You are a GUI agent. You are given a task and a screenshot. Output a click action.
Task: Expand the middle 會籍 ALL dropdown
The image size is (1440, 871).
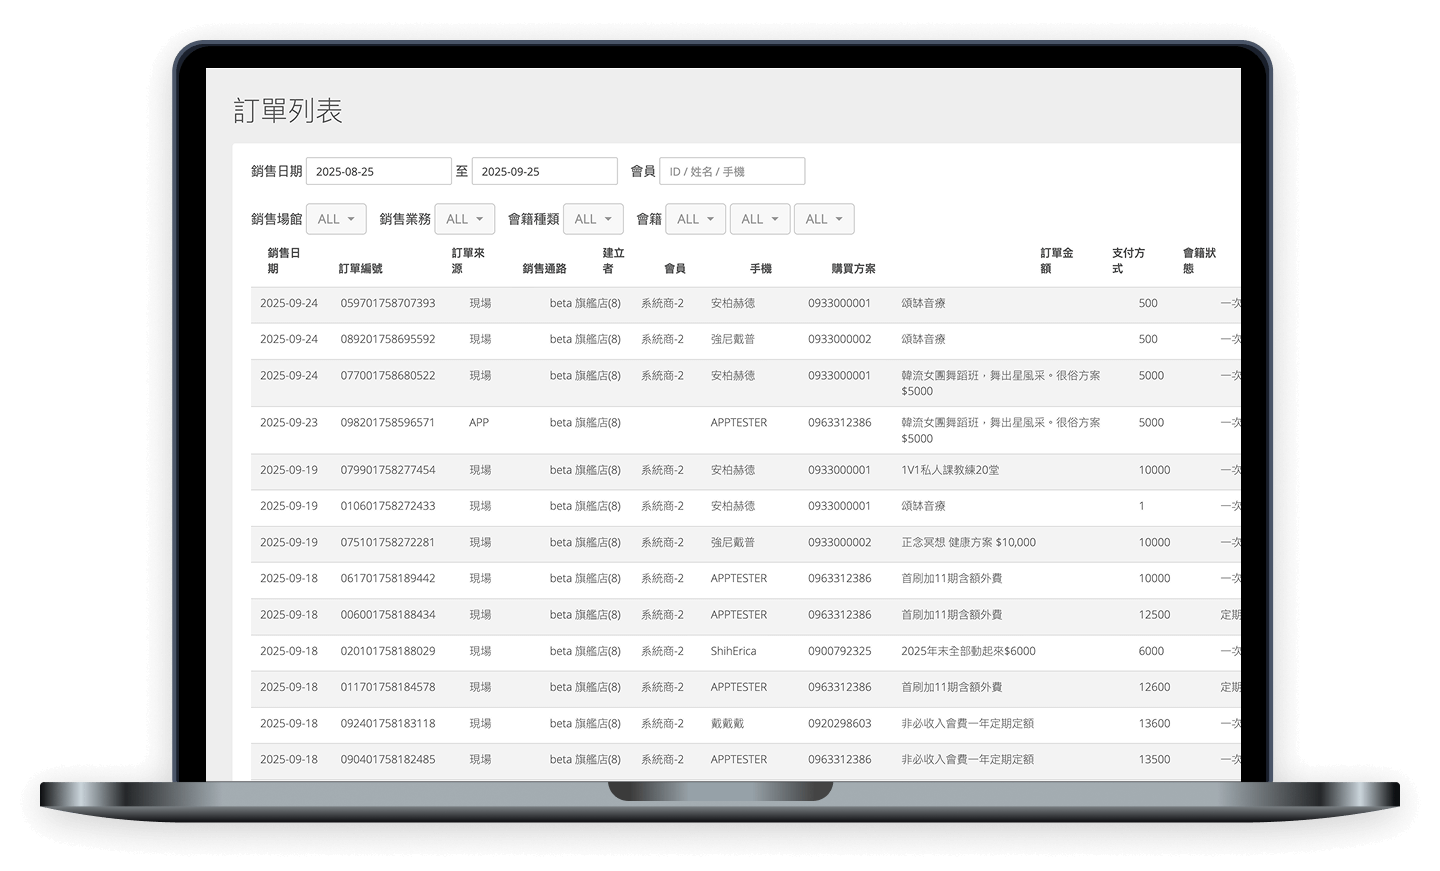(760, 218)
